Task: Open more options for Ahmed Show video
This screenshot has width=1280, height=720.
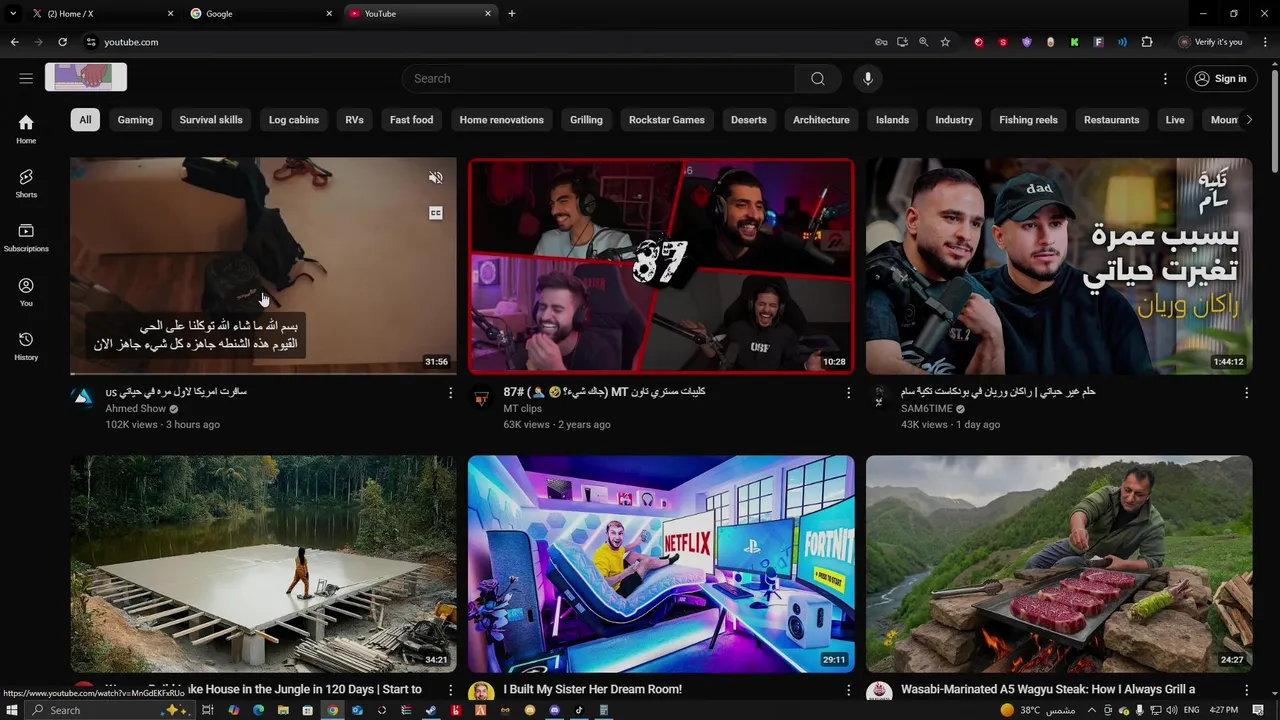Action: click(x=450, y=393)
